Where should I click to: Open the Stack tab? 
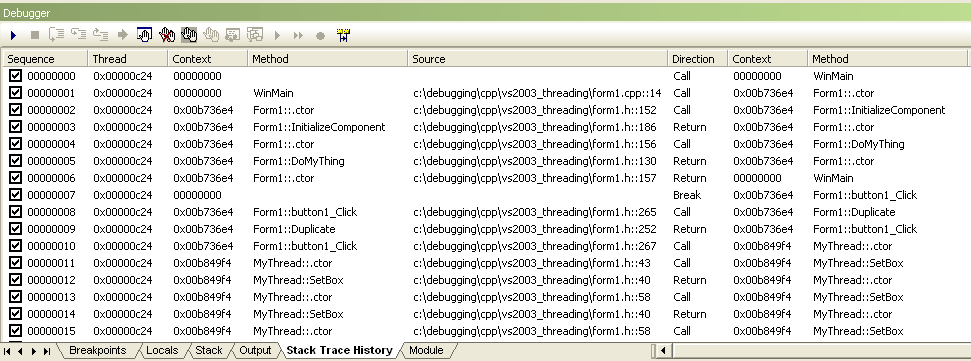[x=209, y=350]
